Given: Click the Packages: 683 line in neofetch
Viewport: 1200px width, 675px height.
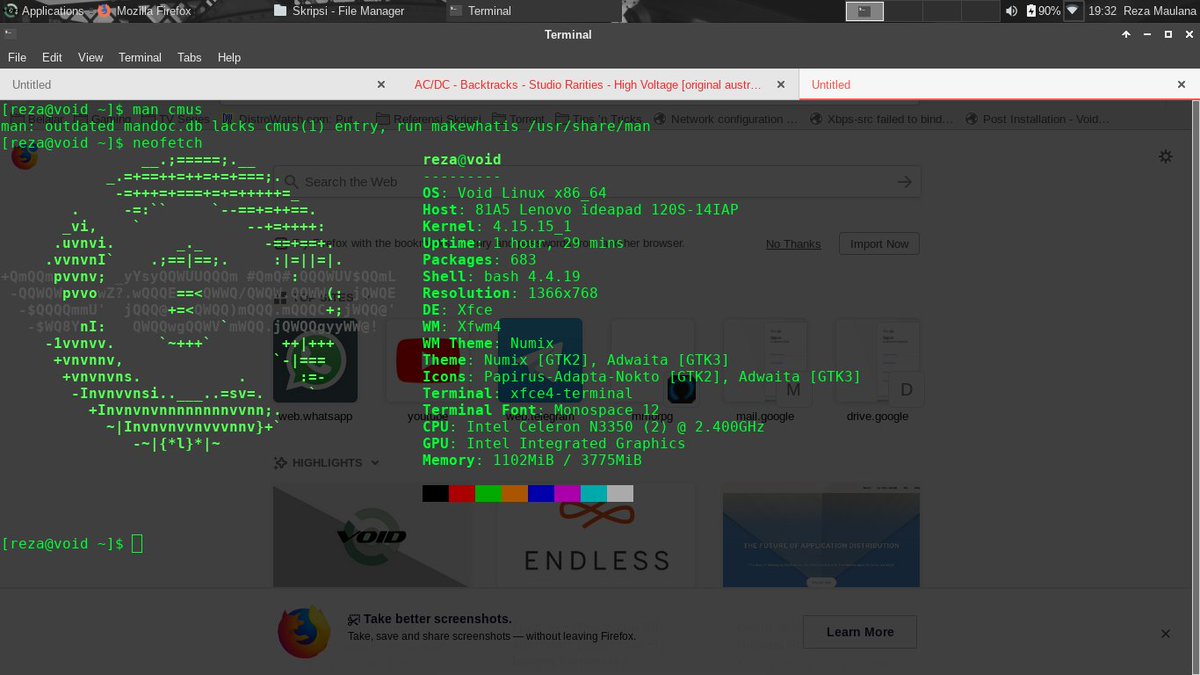Looking at the screenshot, I should click(x=480, y=260).
